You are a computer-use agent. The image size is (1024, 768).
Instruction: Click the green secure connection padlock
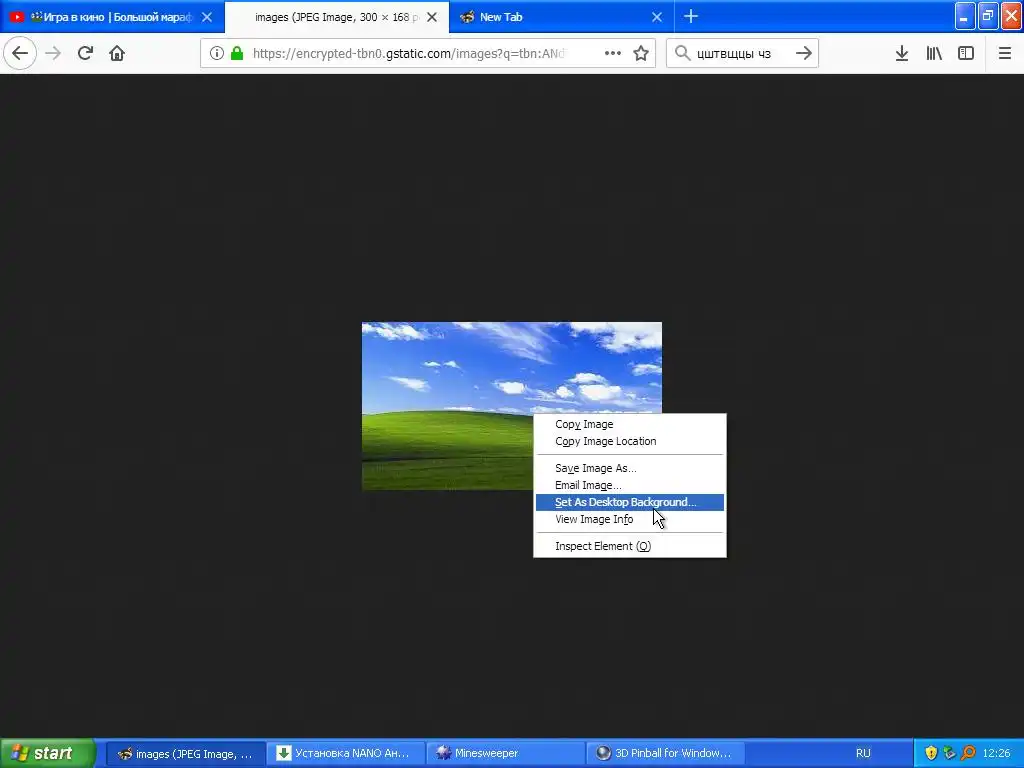point(237,53)
